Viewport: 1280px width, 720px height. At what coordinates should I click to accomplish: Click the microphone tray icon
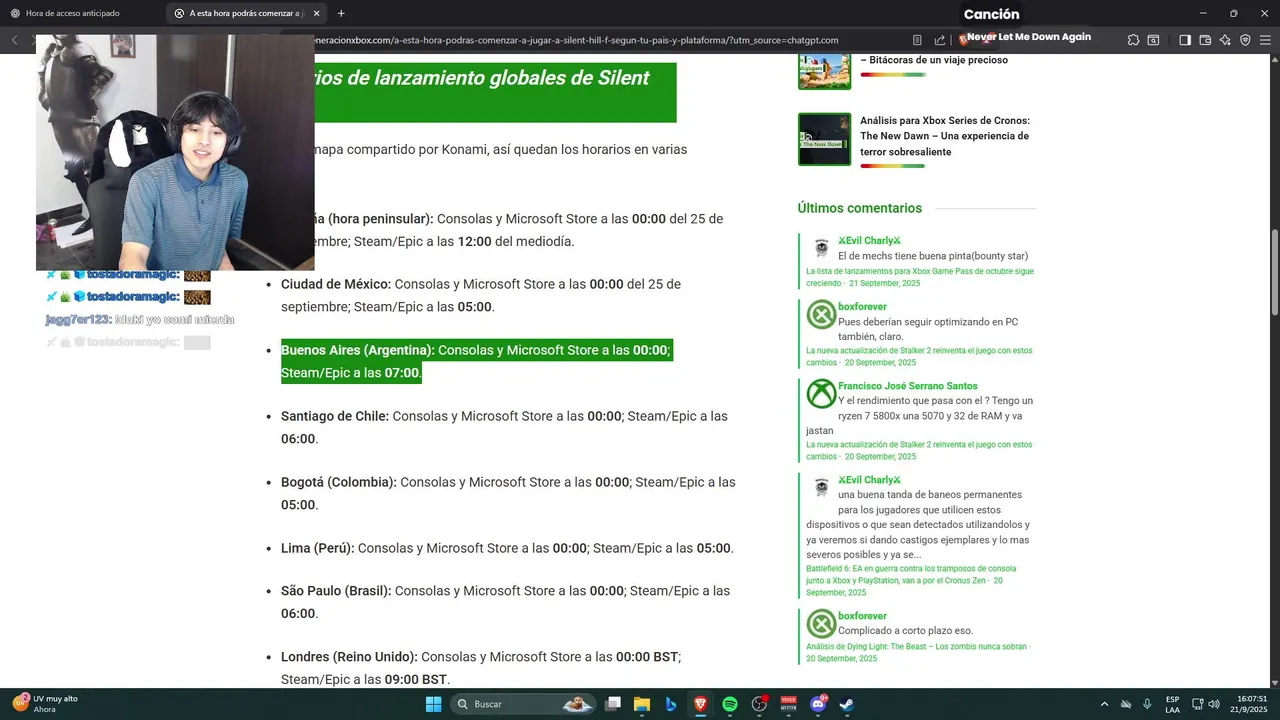1147,704
